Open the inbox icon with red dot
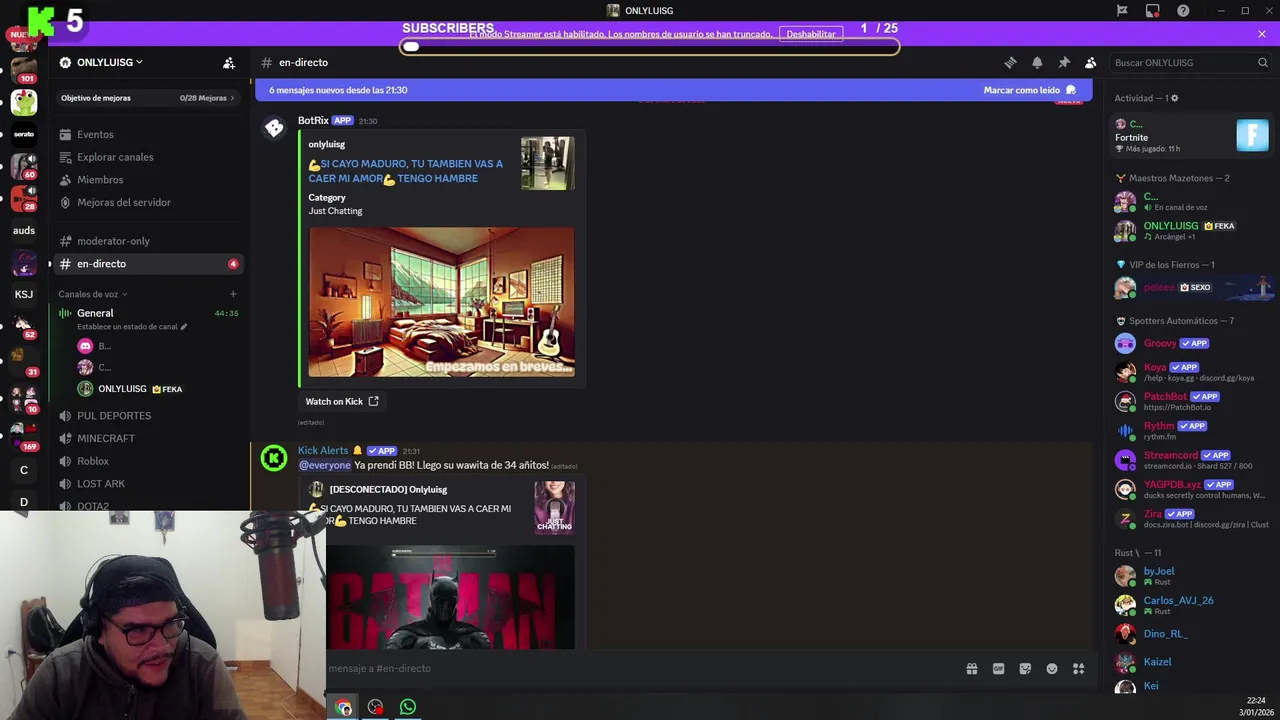 coord(1153,10)
